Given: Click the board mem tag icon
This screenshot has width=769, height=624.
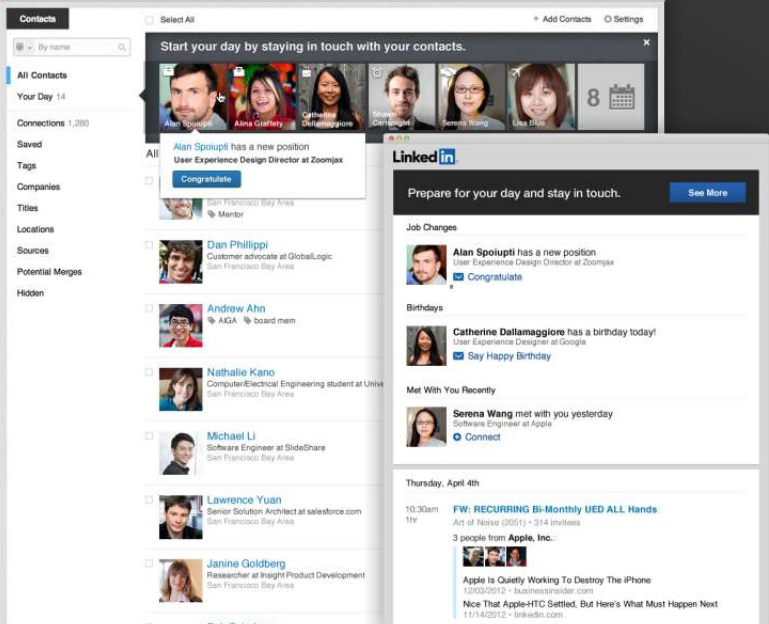Looking at the screenshot, I should tap(248, 321).
